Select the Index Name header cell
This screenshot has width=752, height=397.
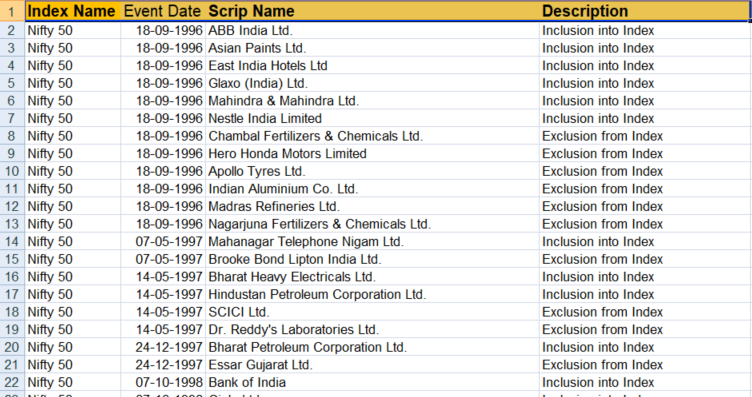pos(72,11)
